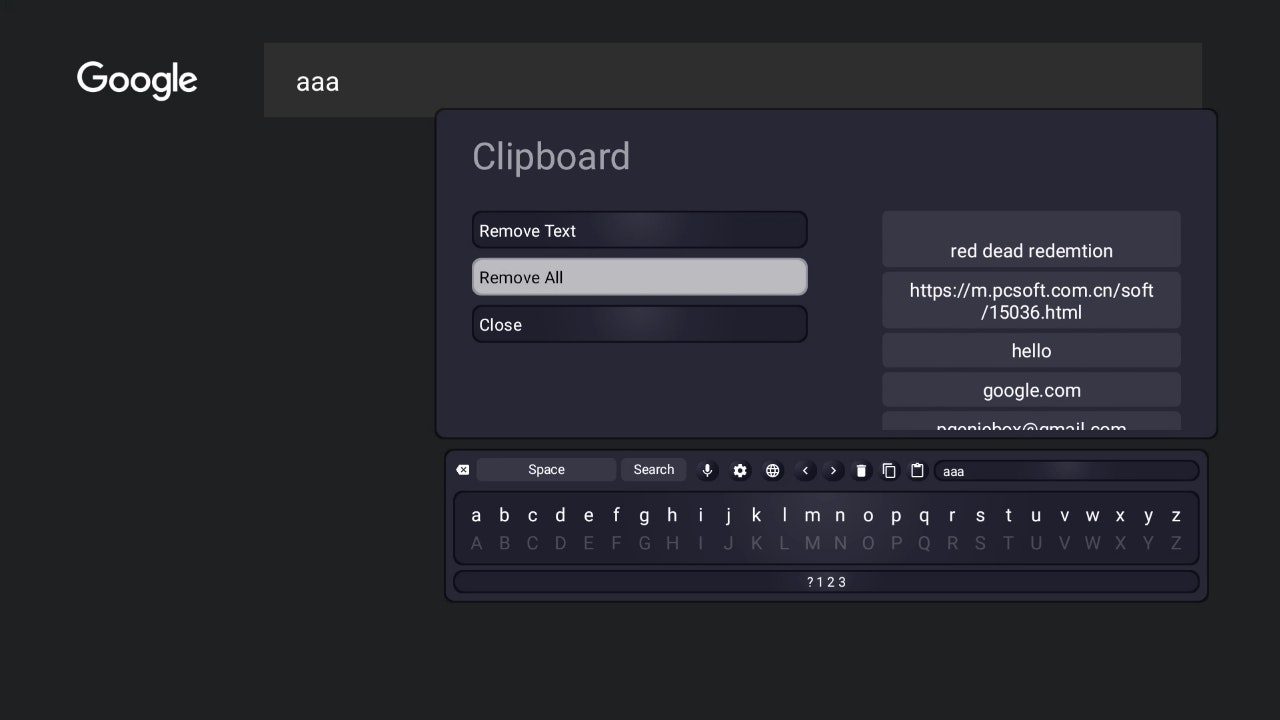Tap the lowercase c key
The image size is (1280, 720).
(x=532, y=516)
